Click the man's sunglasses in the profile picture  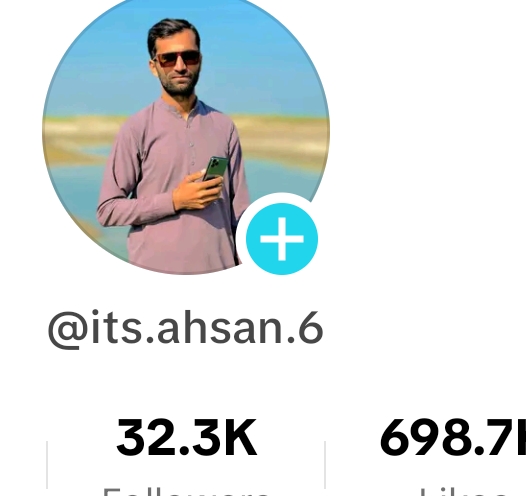coord(177,58)
